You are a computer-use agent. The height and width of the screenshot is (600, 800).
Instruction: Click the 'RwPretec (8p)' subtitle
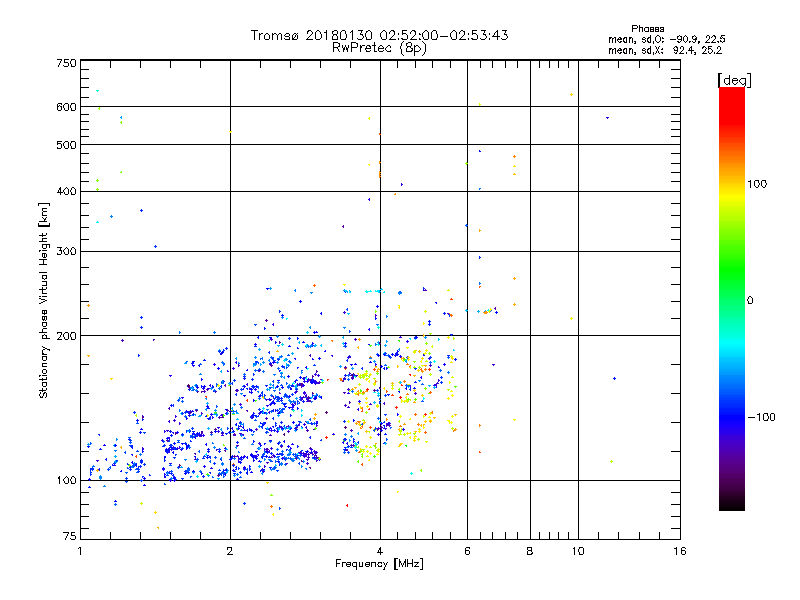click(379, 48)
